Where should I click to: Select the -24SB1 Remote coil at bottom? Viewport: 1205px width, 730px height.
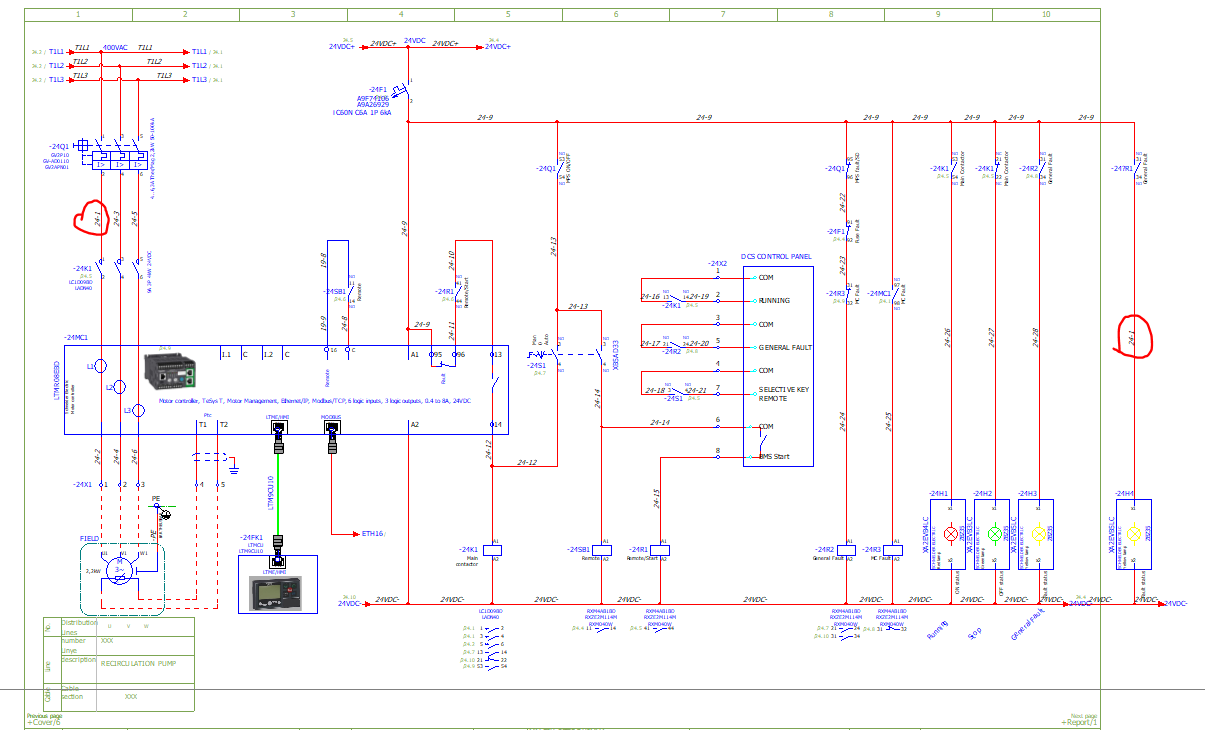pyautogui.click(x=601, y=549)
